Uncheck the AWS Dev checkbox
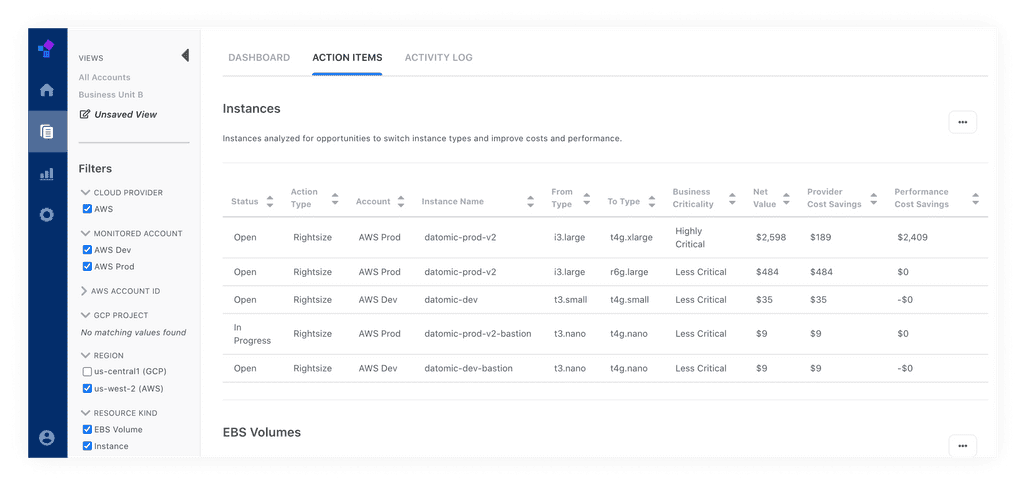This screenshot has width=1024, height=486. (x=87, y=250)
